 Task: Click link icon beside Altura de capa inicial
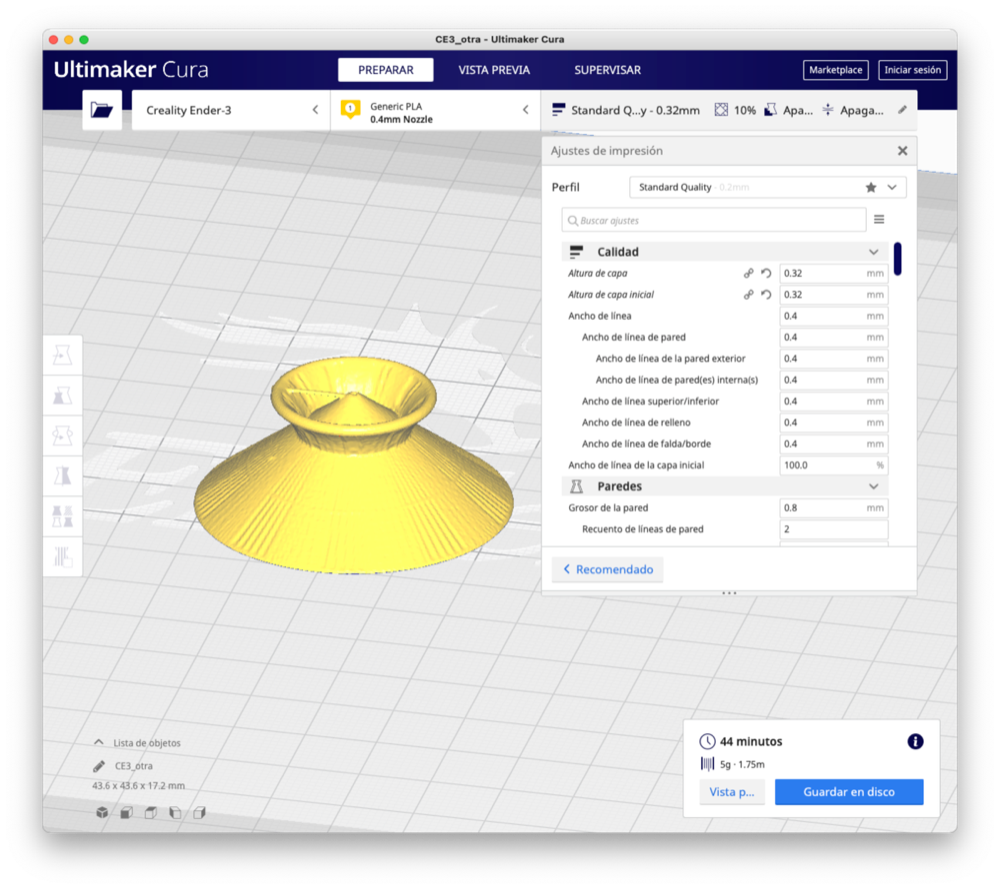pyautogui.click(x=748, y=295)
